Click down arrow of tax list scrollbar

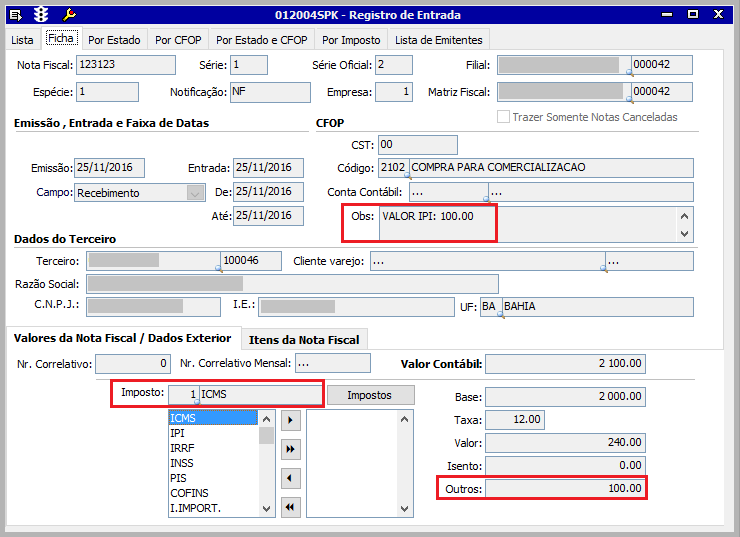click(x=267, y=509)
